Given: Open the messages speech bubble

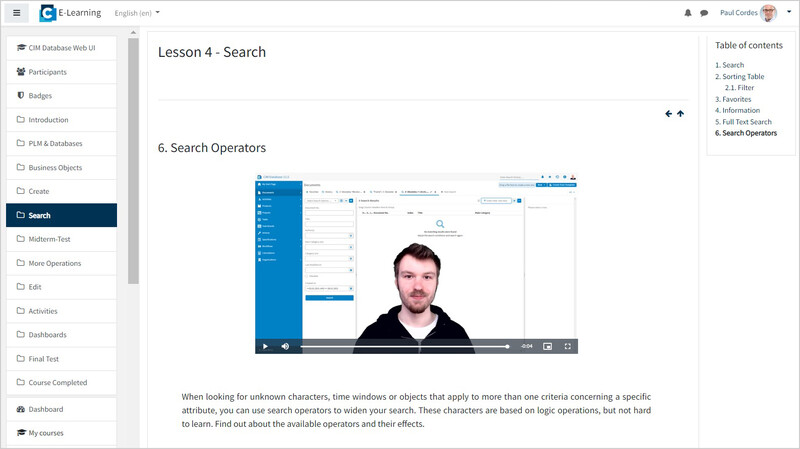Looking at the screenshot, I should tap(704, 13).
